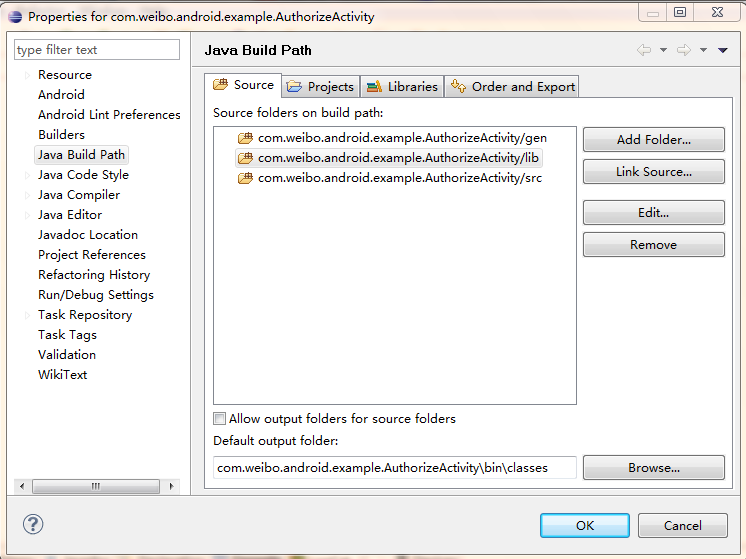This screenshot has width=746, height=559.
Task: Expand the Task Repository node
Action: (x=27, y=315)
